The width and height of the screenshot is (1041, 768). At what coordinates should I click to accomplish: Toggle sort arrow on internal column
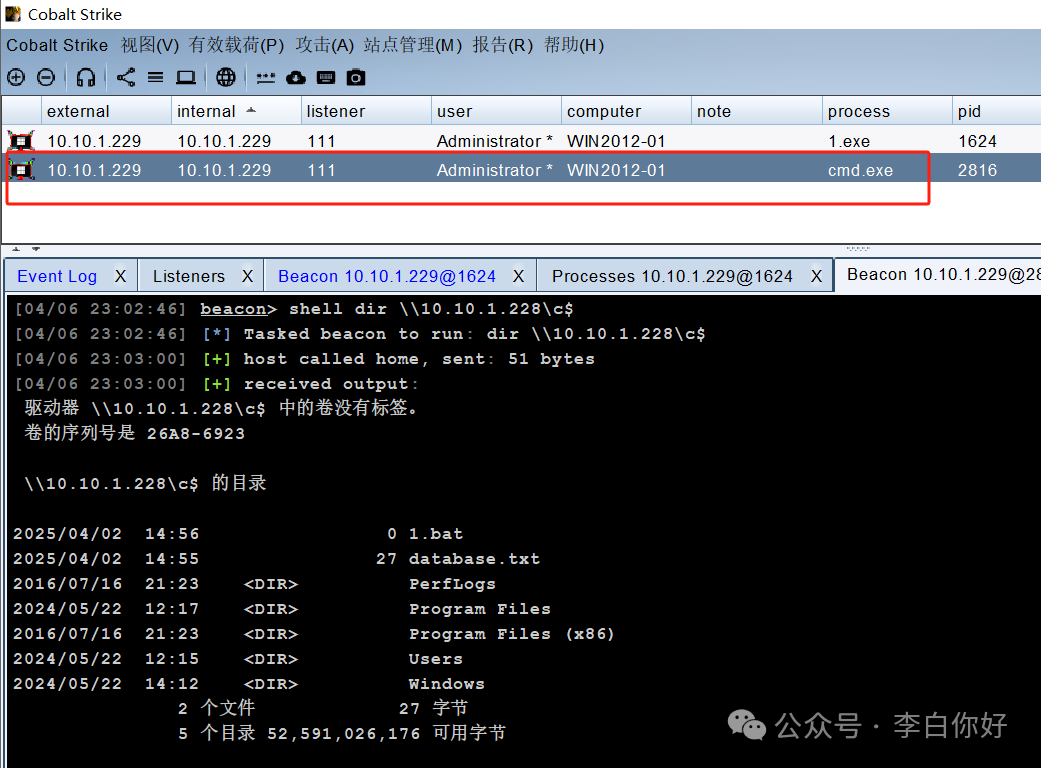coord(251,110)
